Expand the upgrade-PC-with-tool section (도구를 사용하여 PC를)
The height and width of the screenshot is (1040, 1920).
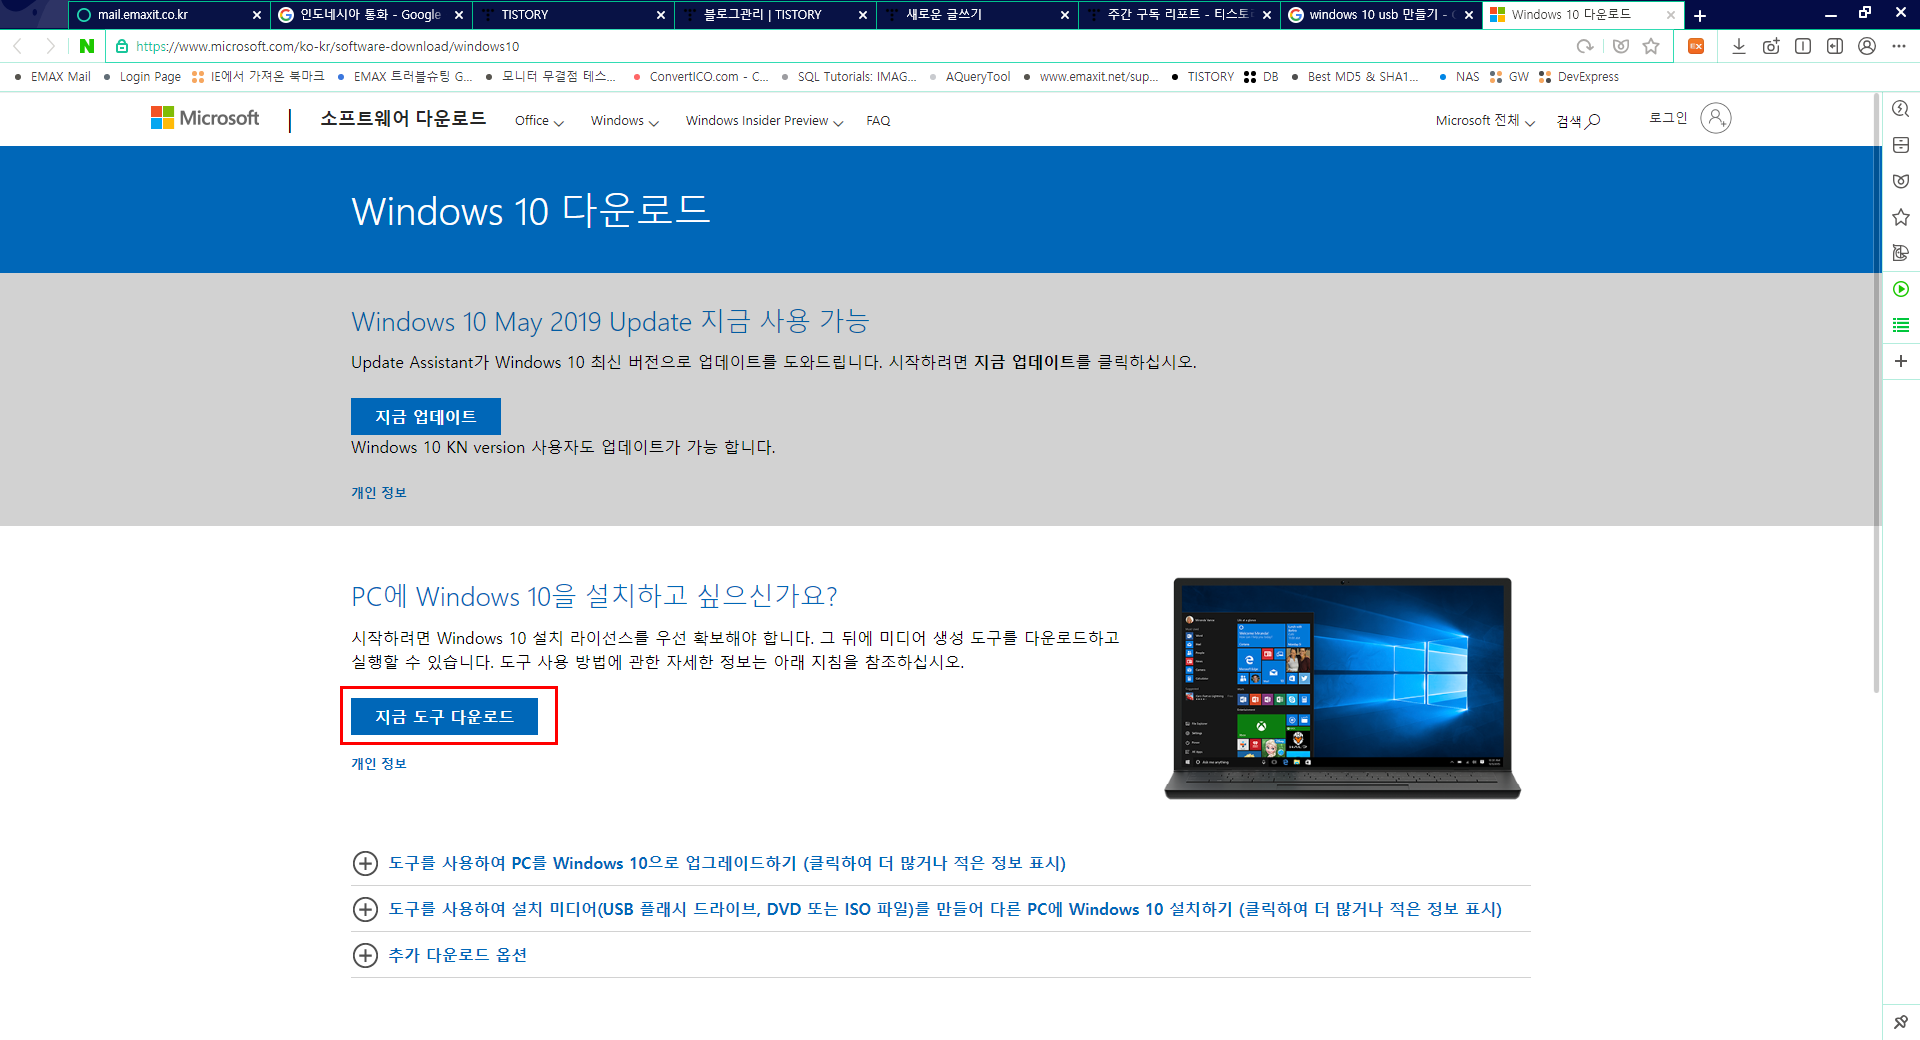708,863
